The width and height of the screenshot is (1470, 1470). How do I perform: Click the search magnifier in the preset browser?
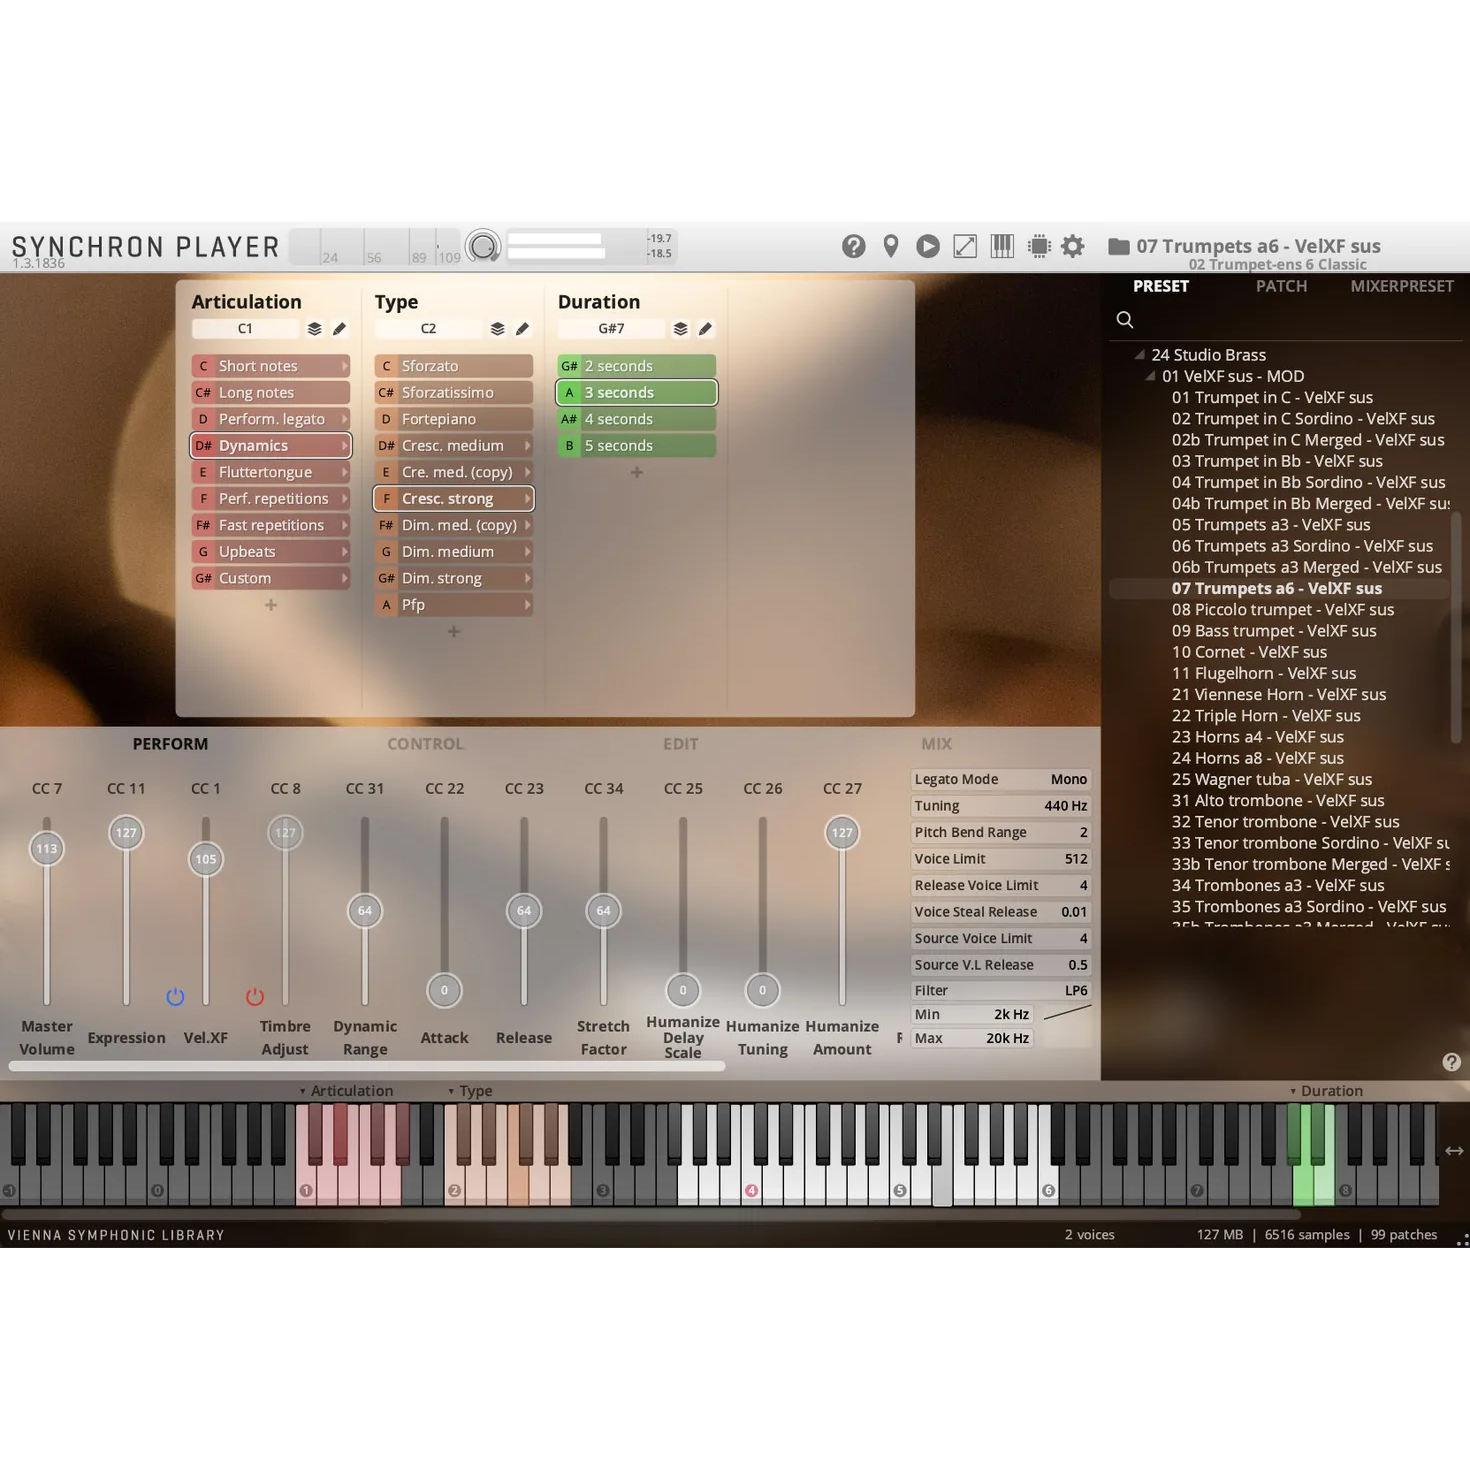pos(1125,320)
